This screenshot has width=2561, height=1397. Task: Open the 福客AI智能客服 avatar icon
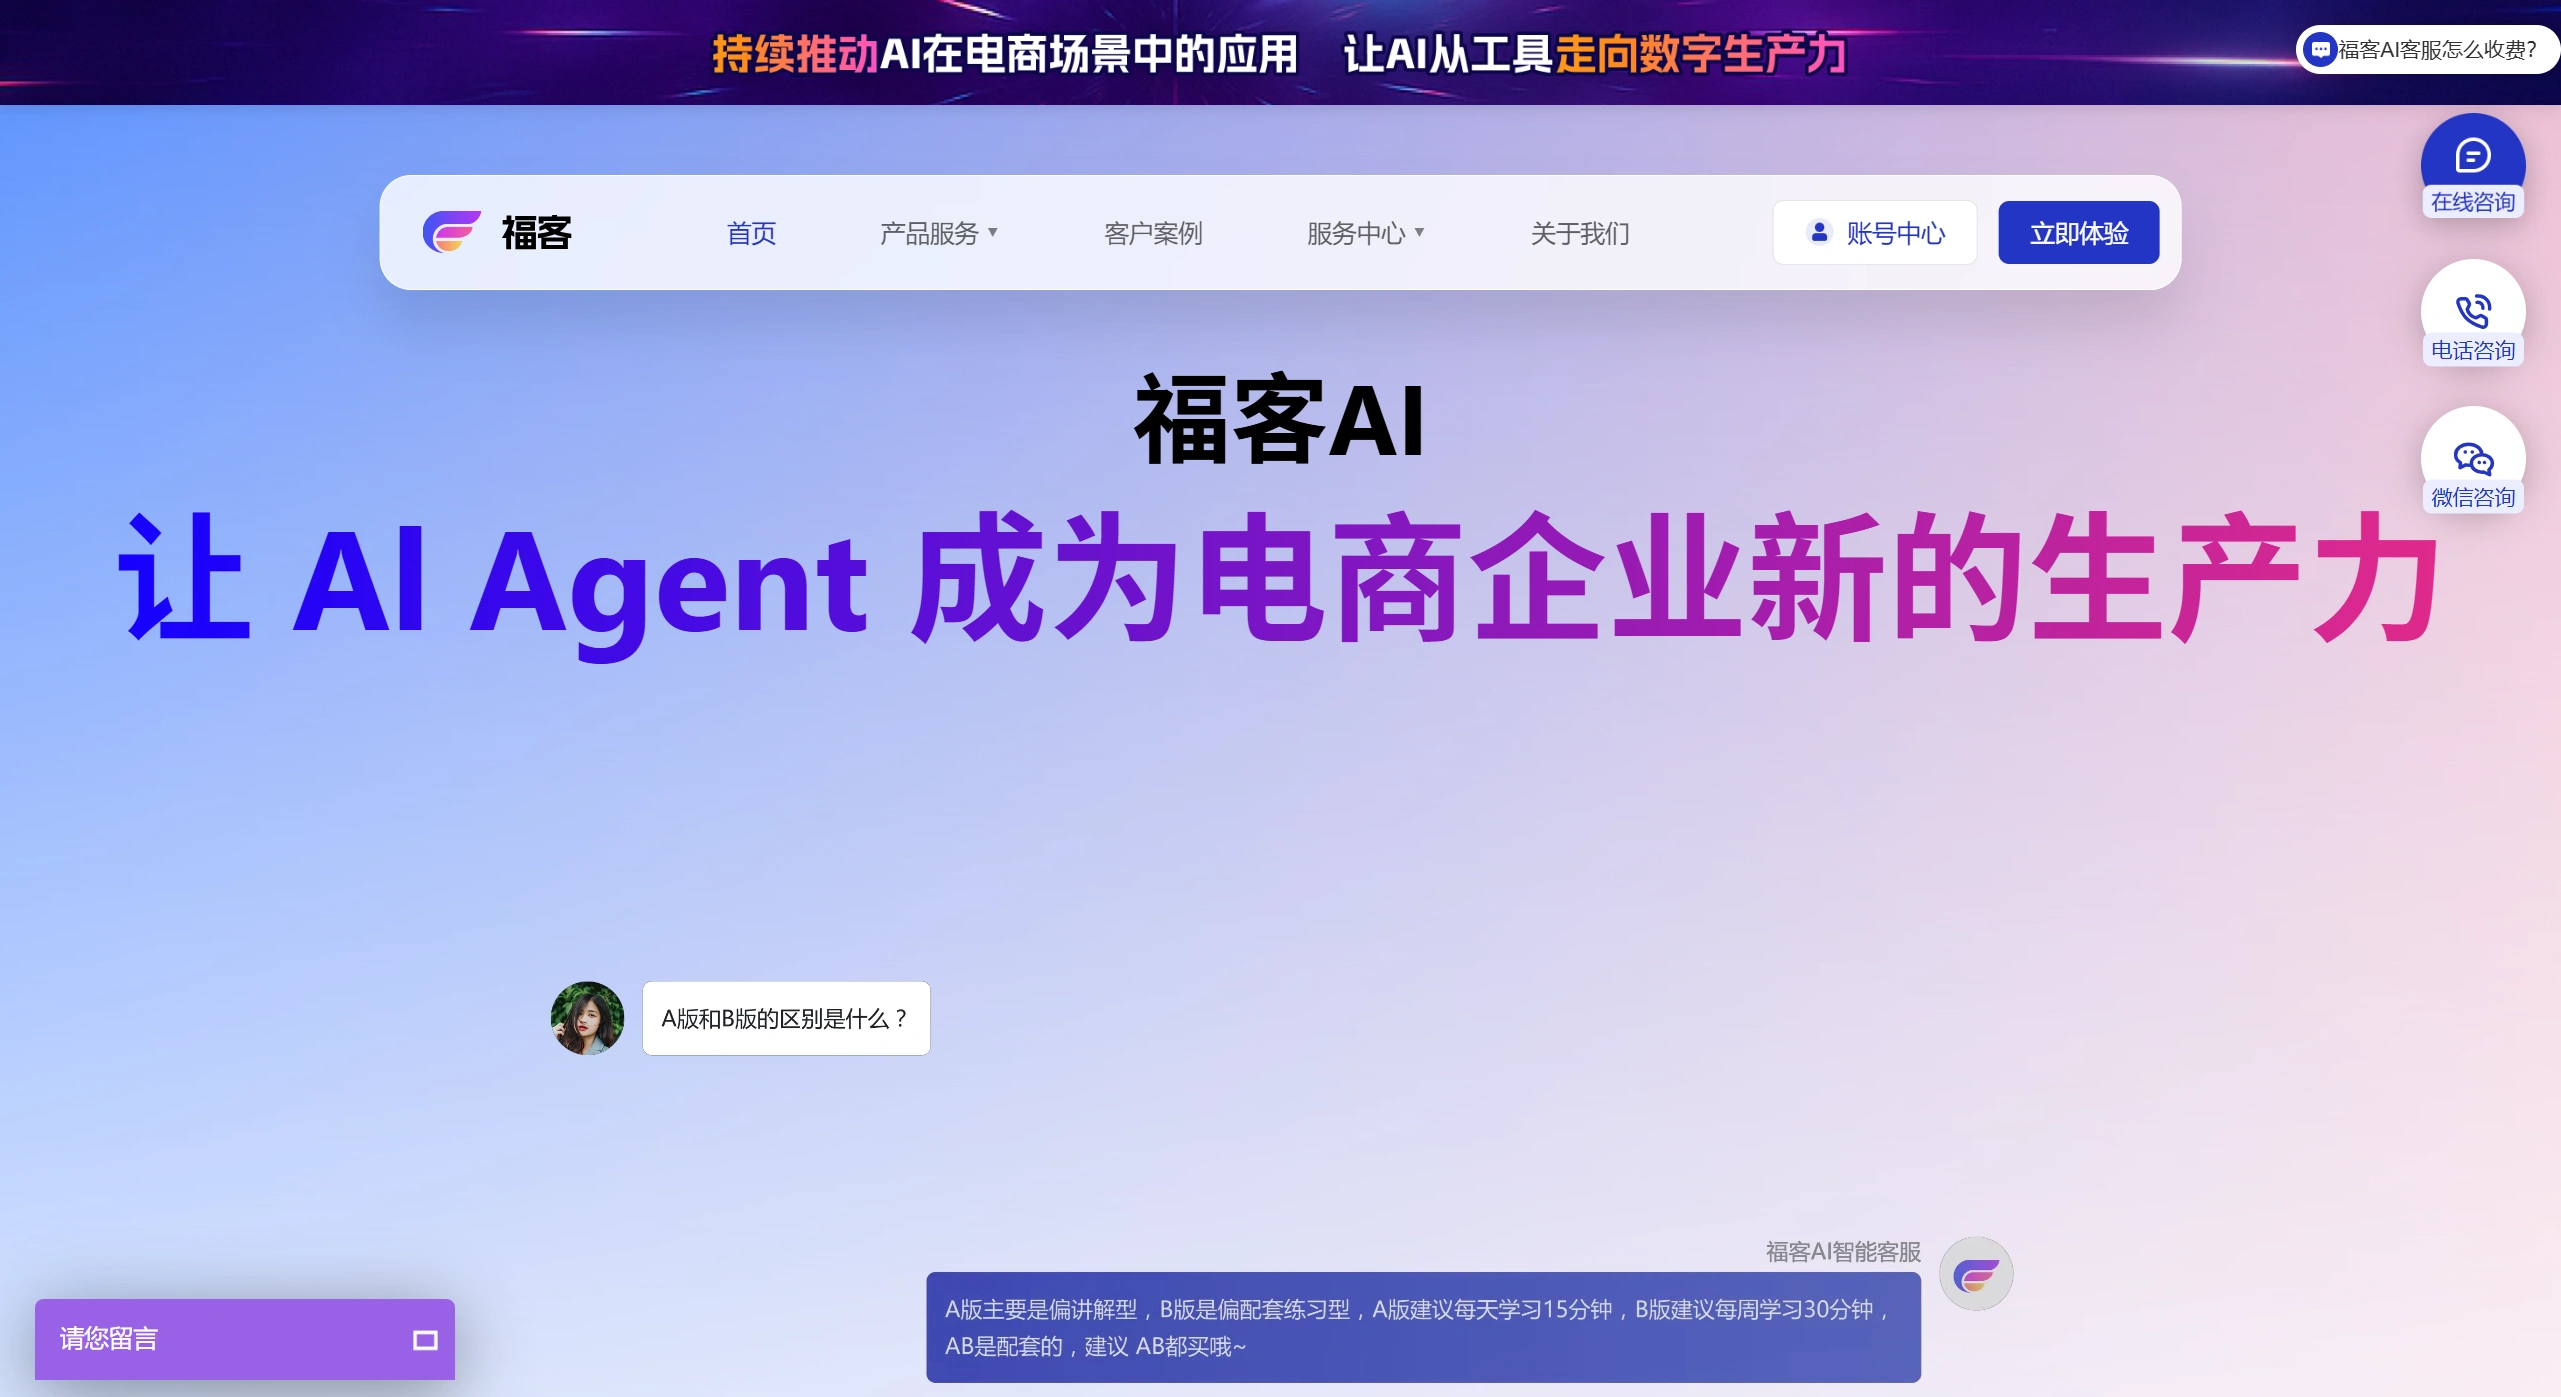pyautogui.click(x=1975, y=1272)
